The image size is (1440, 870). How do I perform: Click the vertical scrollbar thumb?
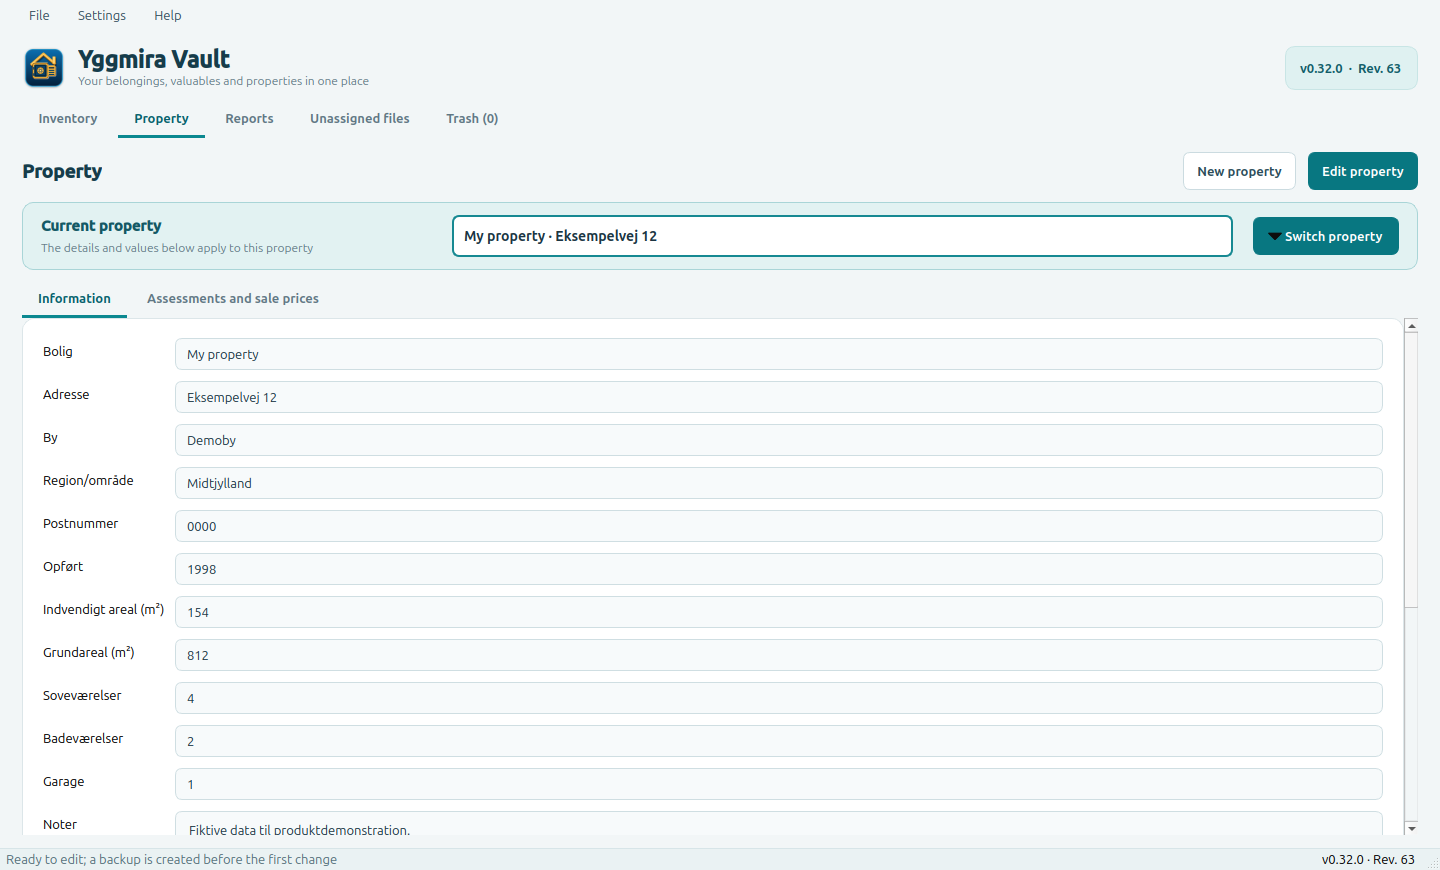(1411, 470)
